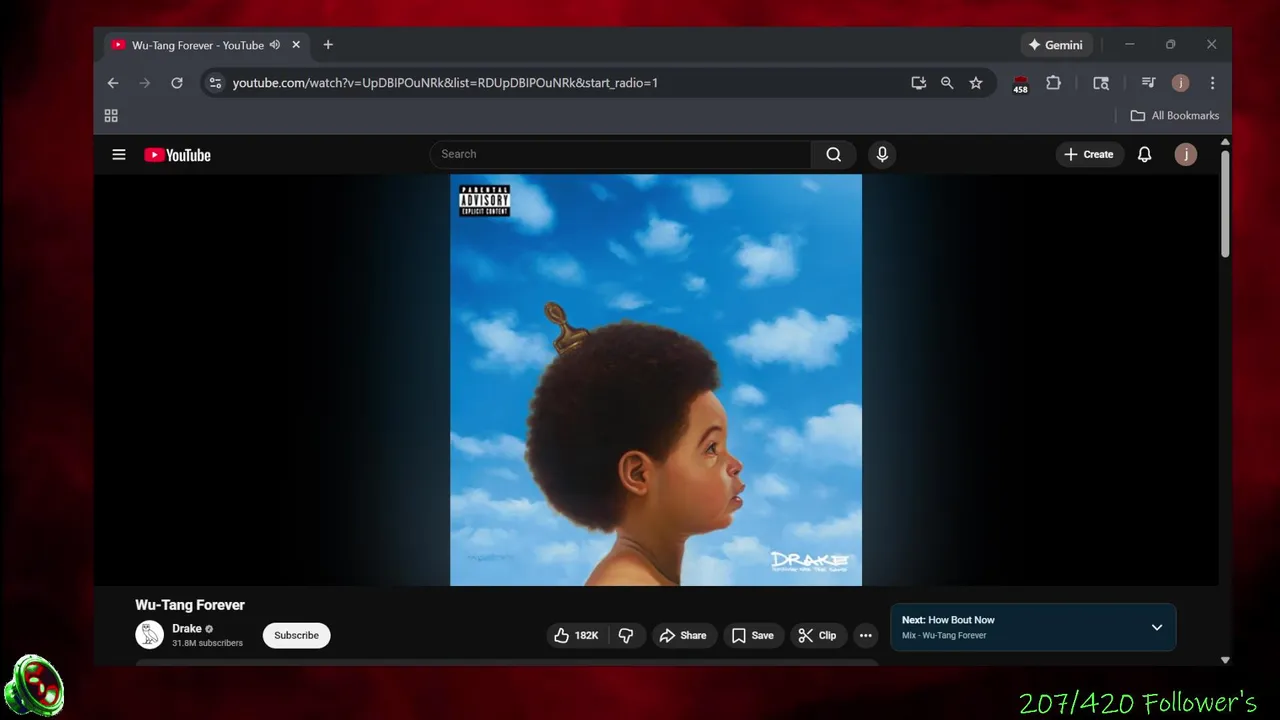Save the video to a playlist
1280x720 pixels.
coord(752,635)
